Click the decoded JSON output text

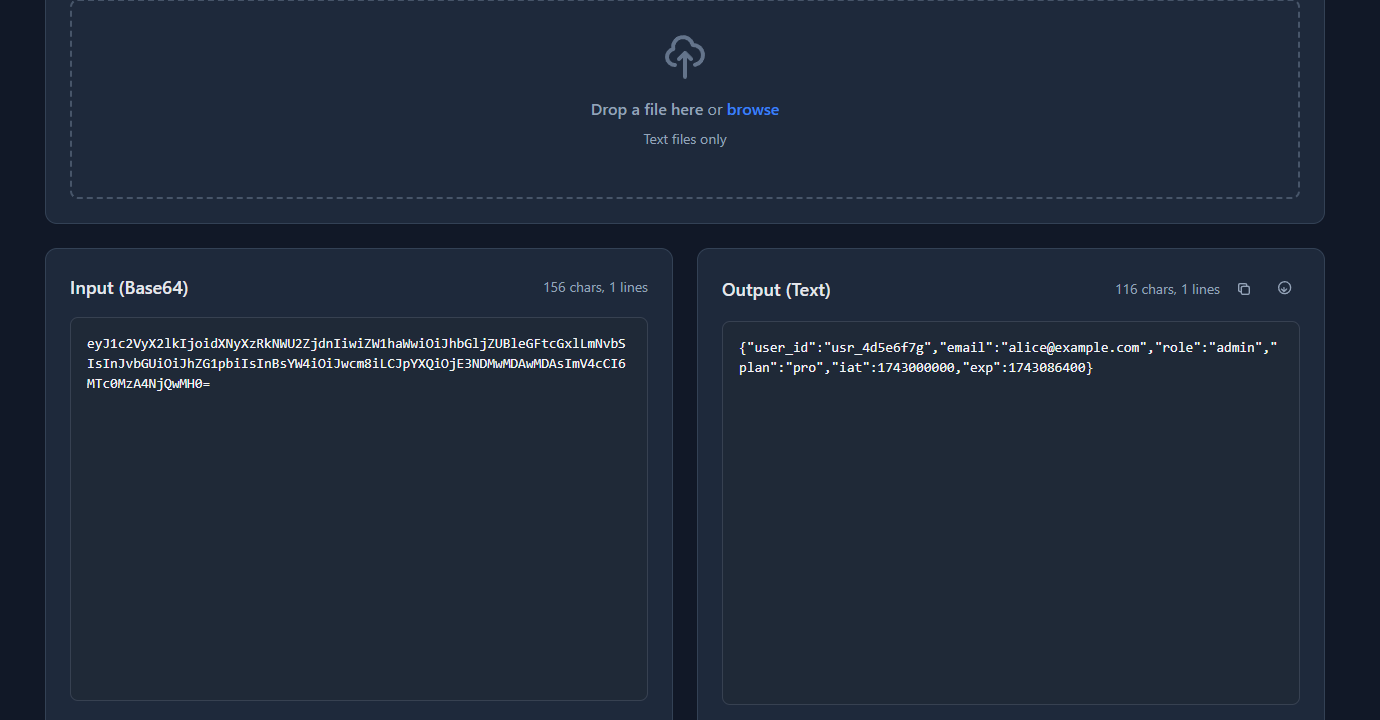coord(1010,357)
